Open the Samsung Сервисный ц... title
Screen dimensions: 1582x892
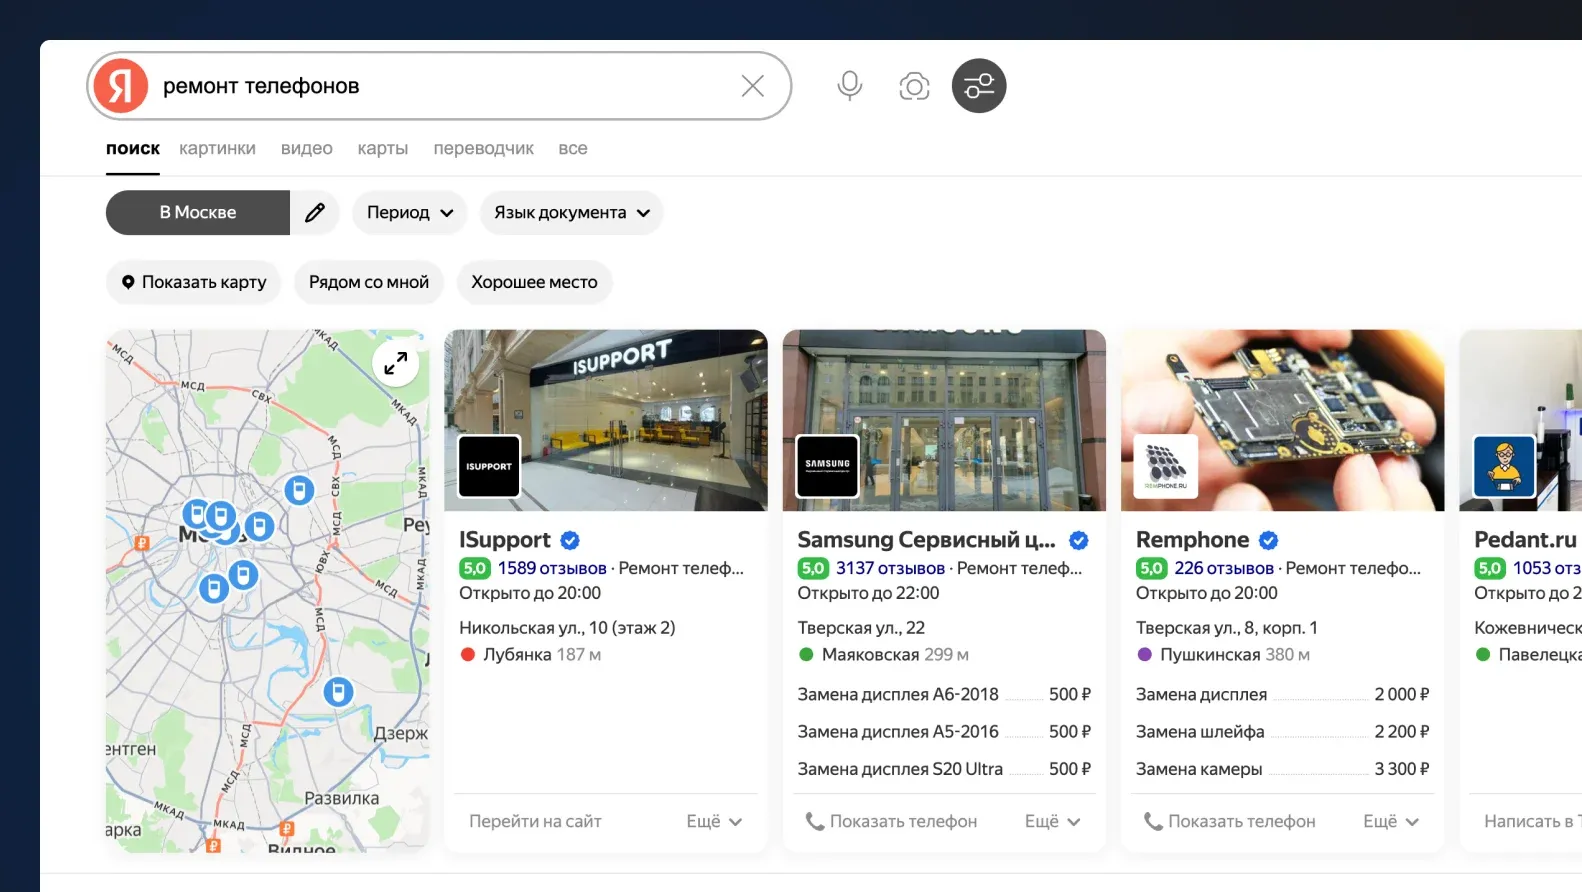(x=926, y=540)
